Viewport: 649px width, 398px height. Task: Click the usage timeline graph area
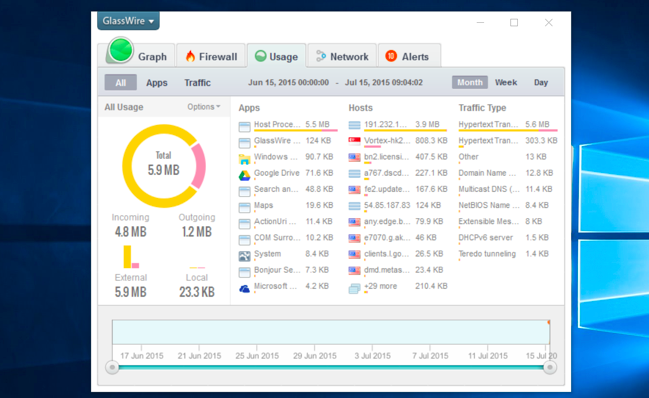[x=331, y=332]
